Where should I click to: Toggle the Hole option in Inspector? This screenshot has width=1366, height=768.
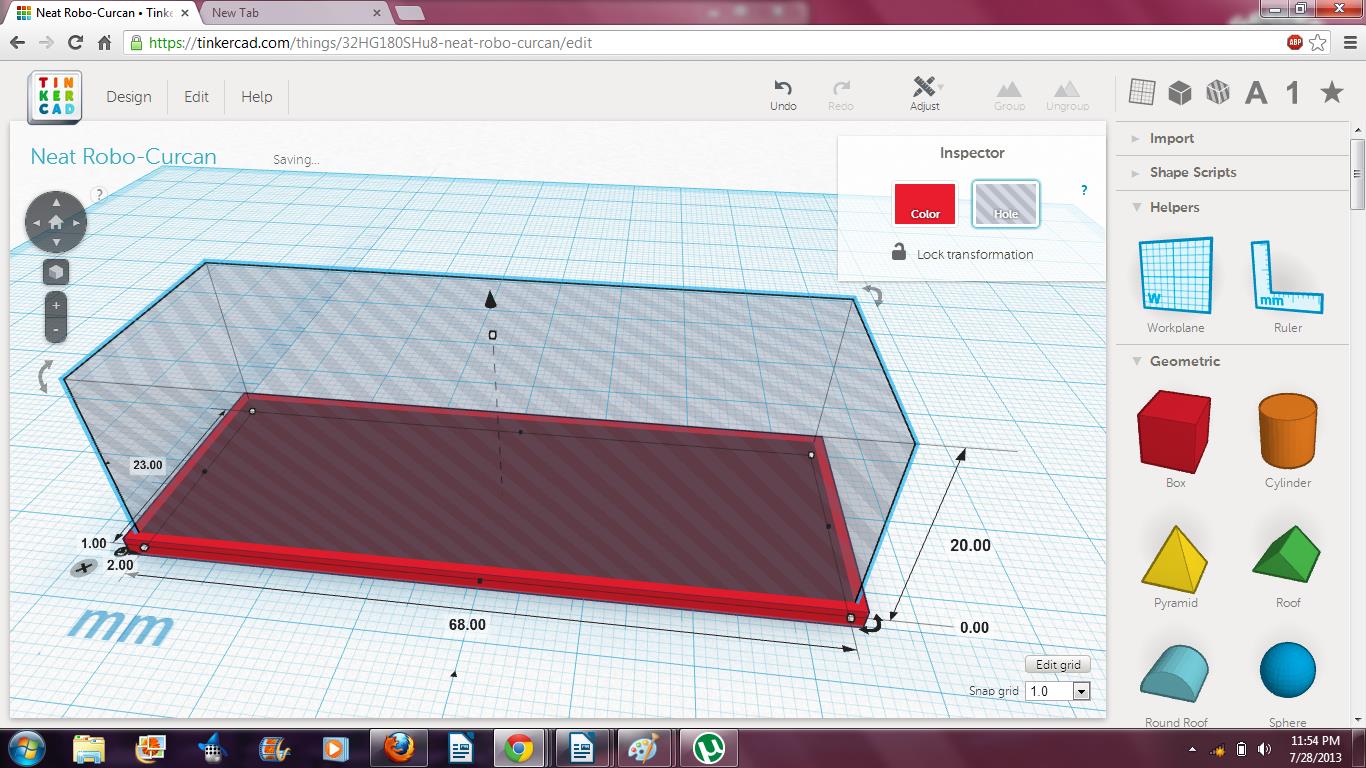point(1006,203)
